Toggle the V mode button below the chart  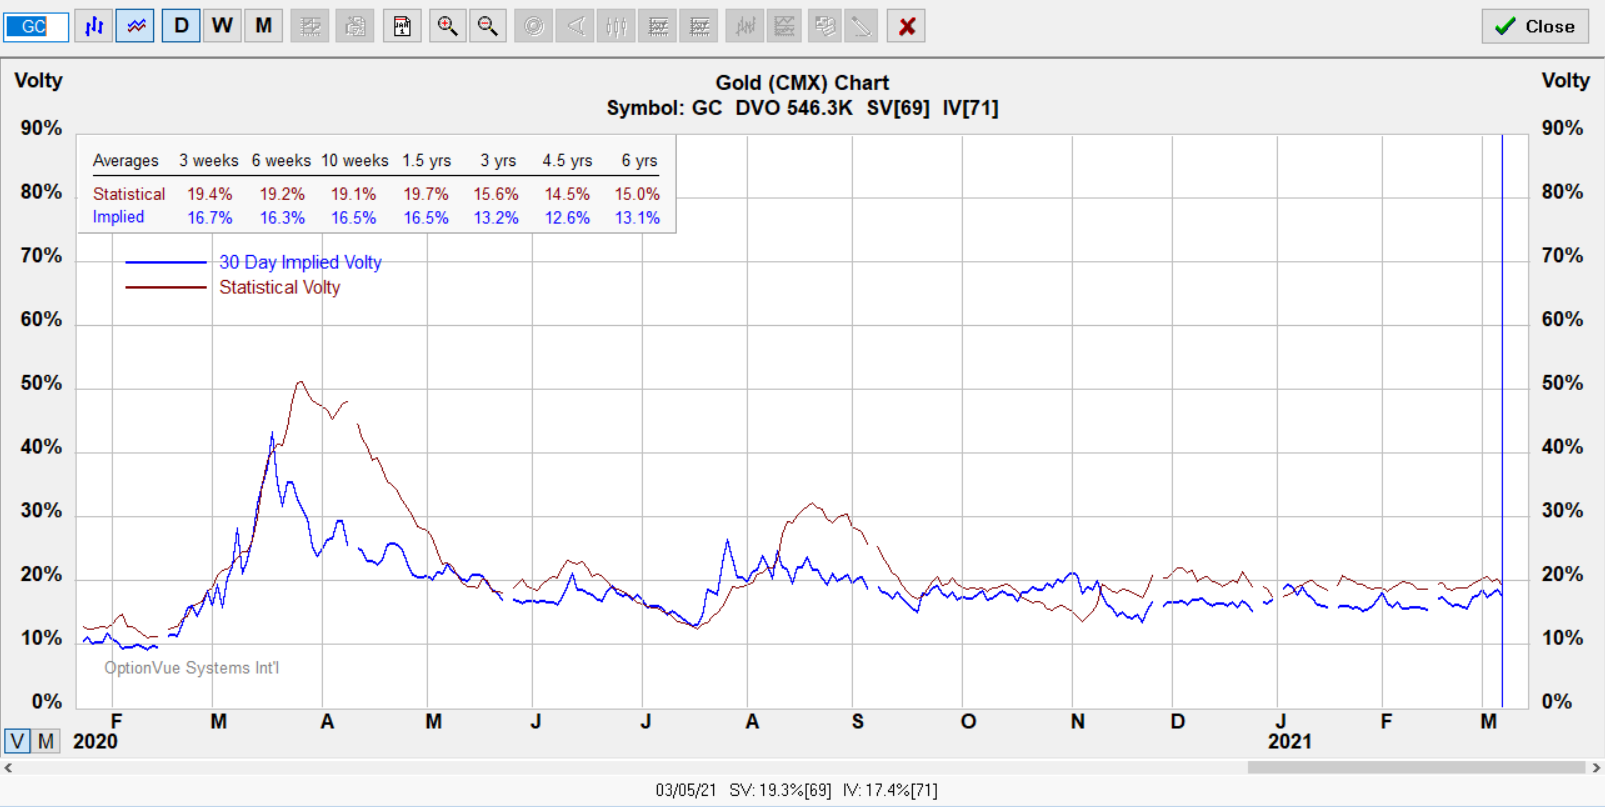pyautogui.click(x=17, y=741)
